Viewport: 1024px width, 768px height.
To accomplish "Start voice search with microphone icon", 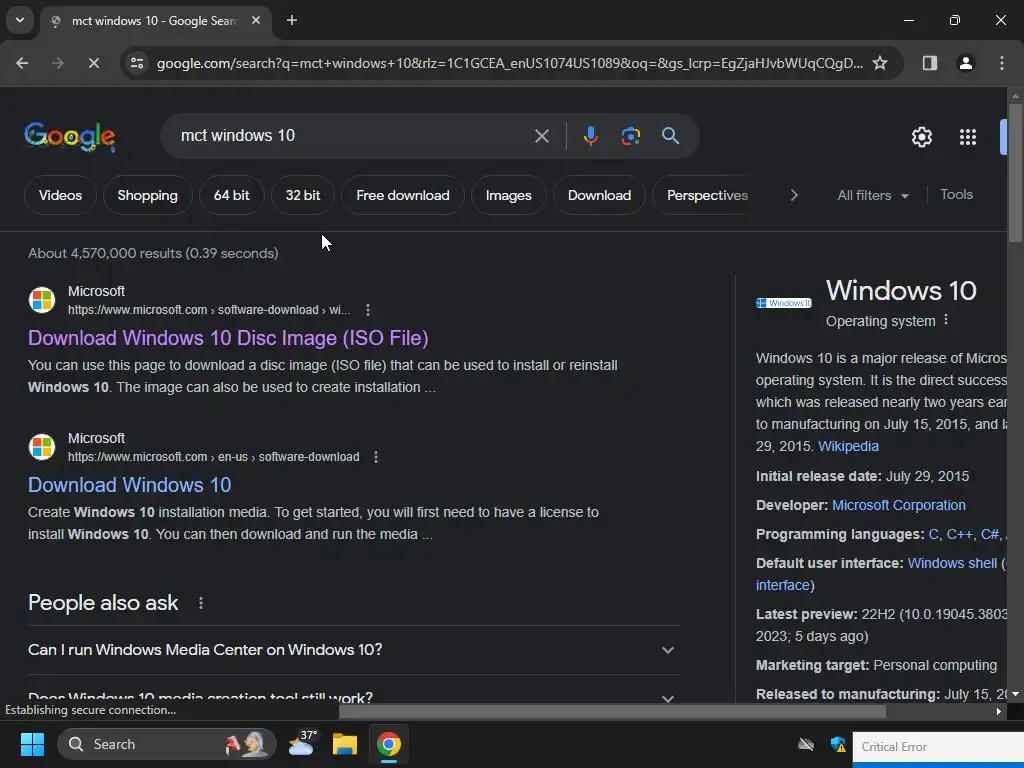I will click(590, 136).
